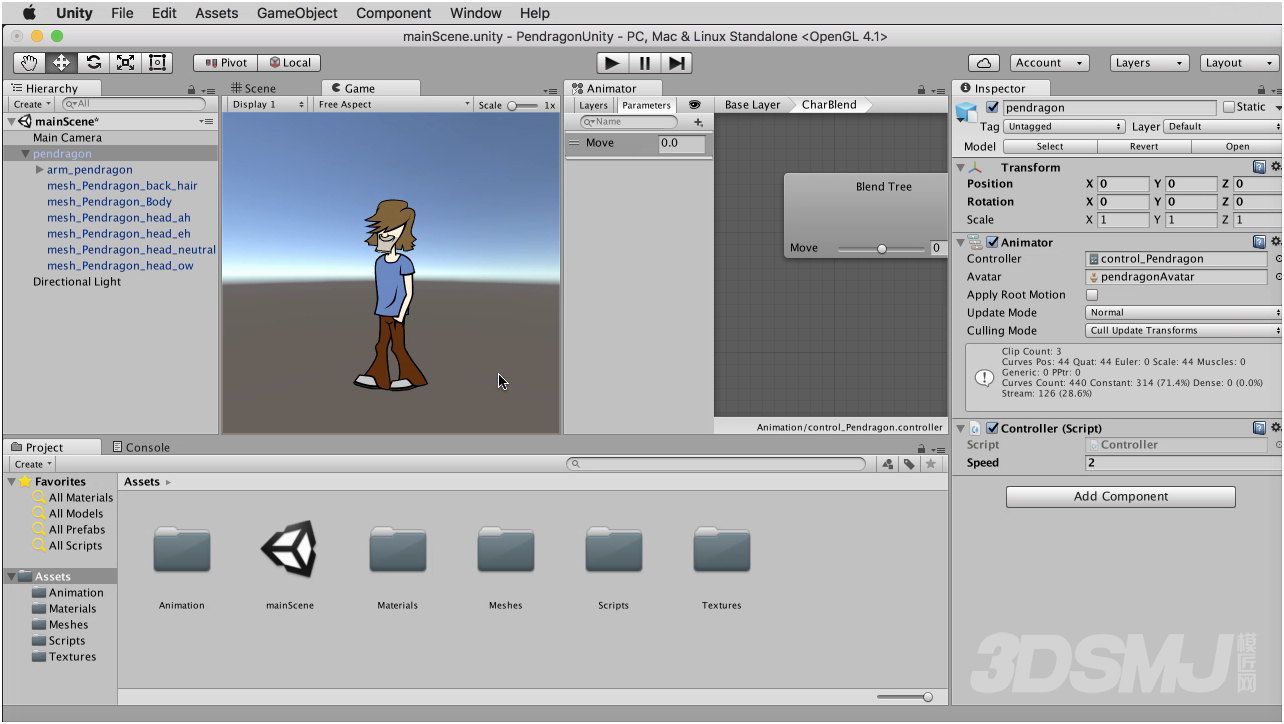Open the Layers dropdown

point(1149,62)
